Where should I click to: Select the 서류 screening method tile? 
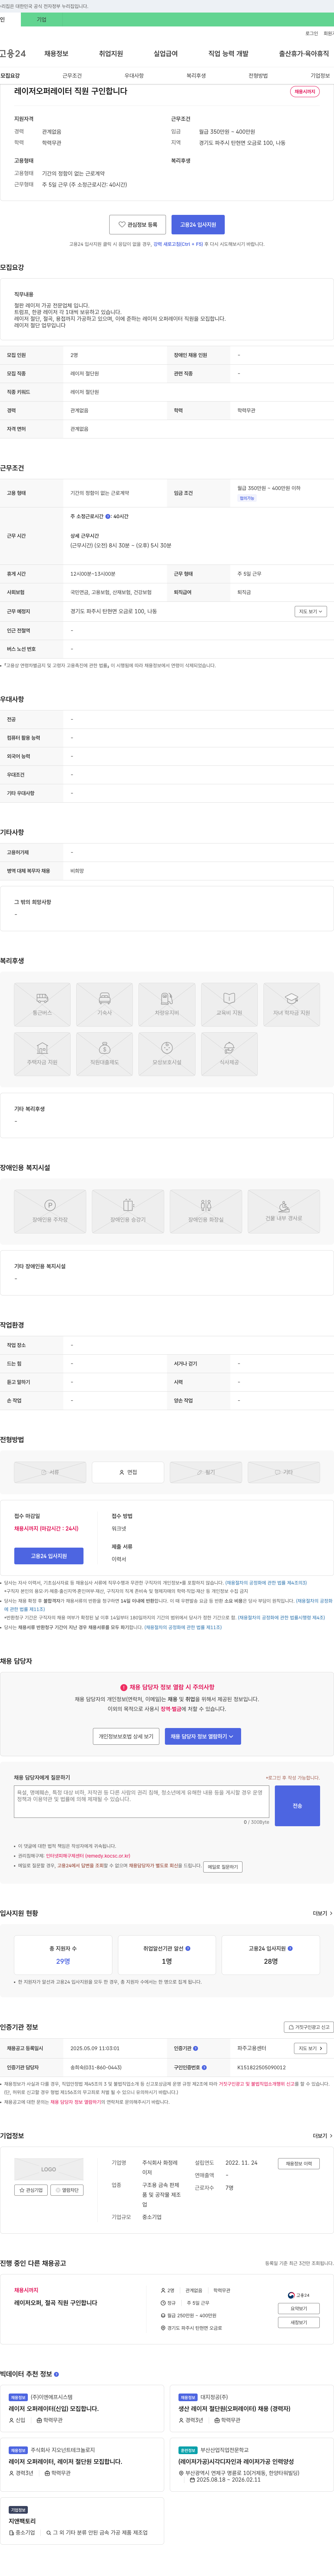50,1472
